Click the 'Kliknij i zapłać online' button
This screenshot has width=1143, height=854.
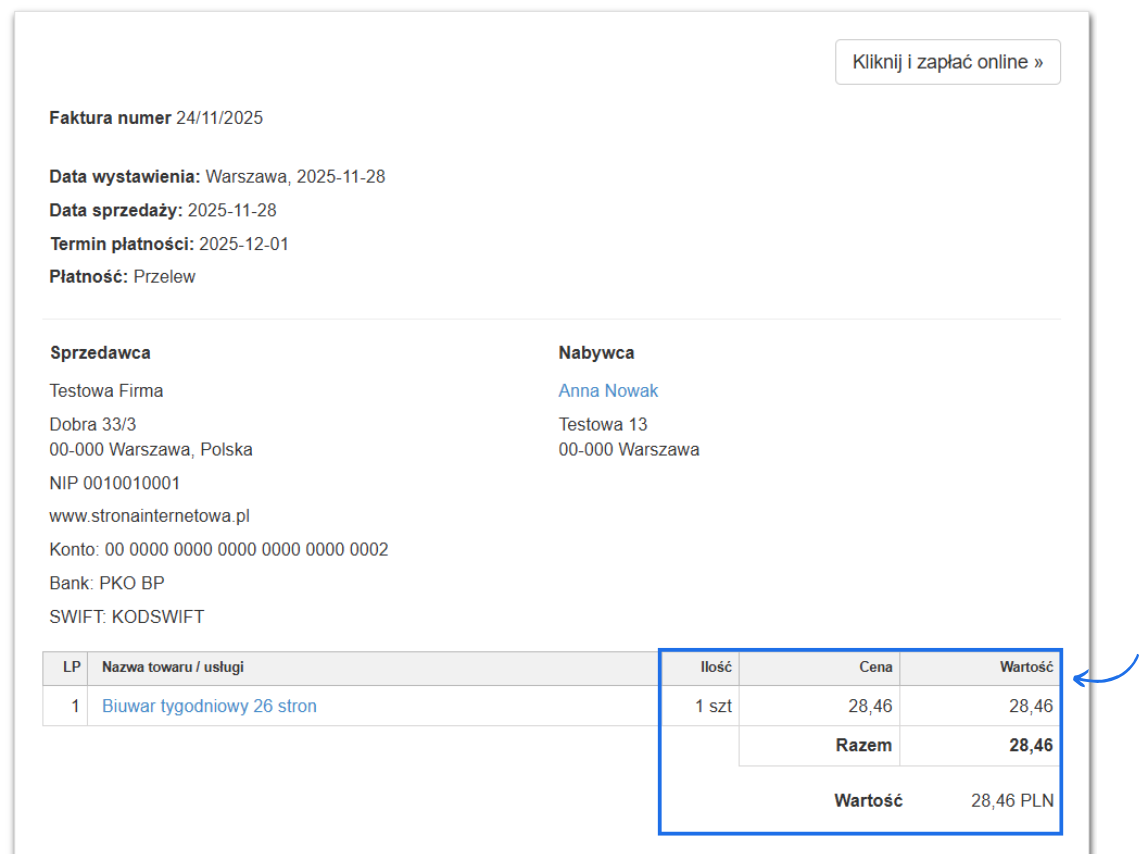click(947, 62)
